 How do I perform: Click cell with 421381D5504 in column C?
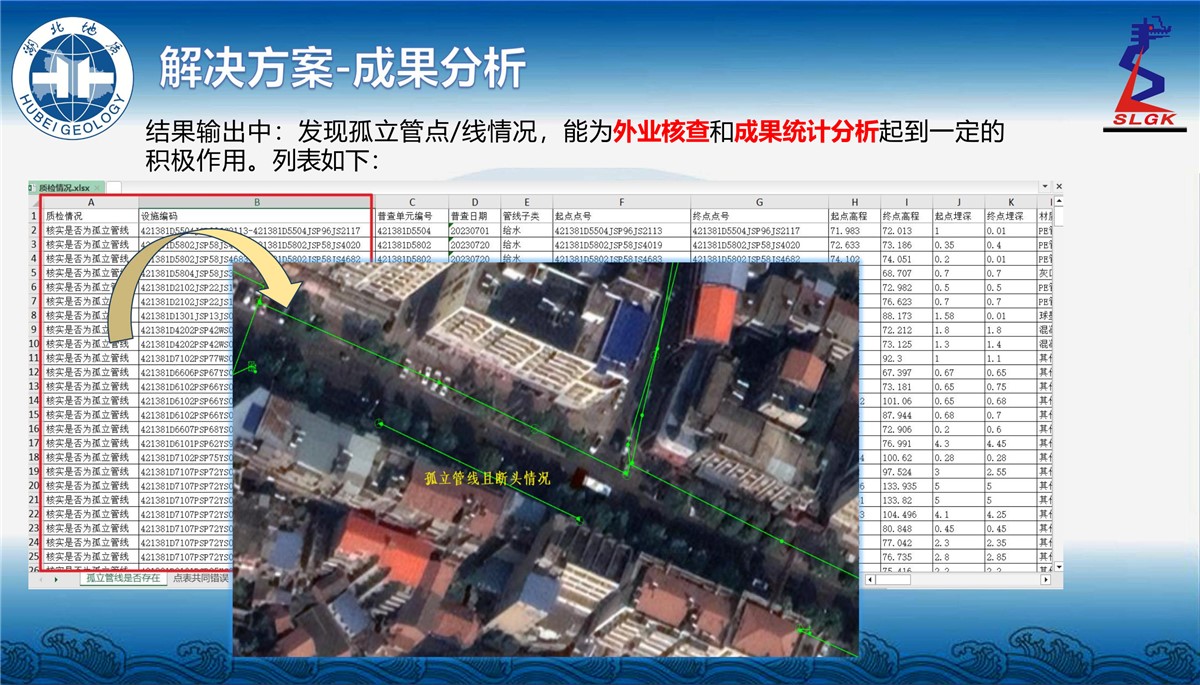pyautogui.click(x=411, y=230)
